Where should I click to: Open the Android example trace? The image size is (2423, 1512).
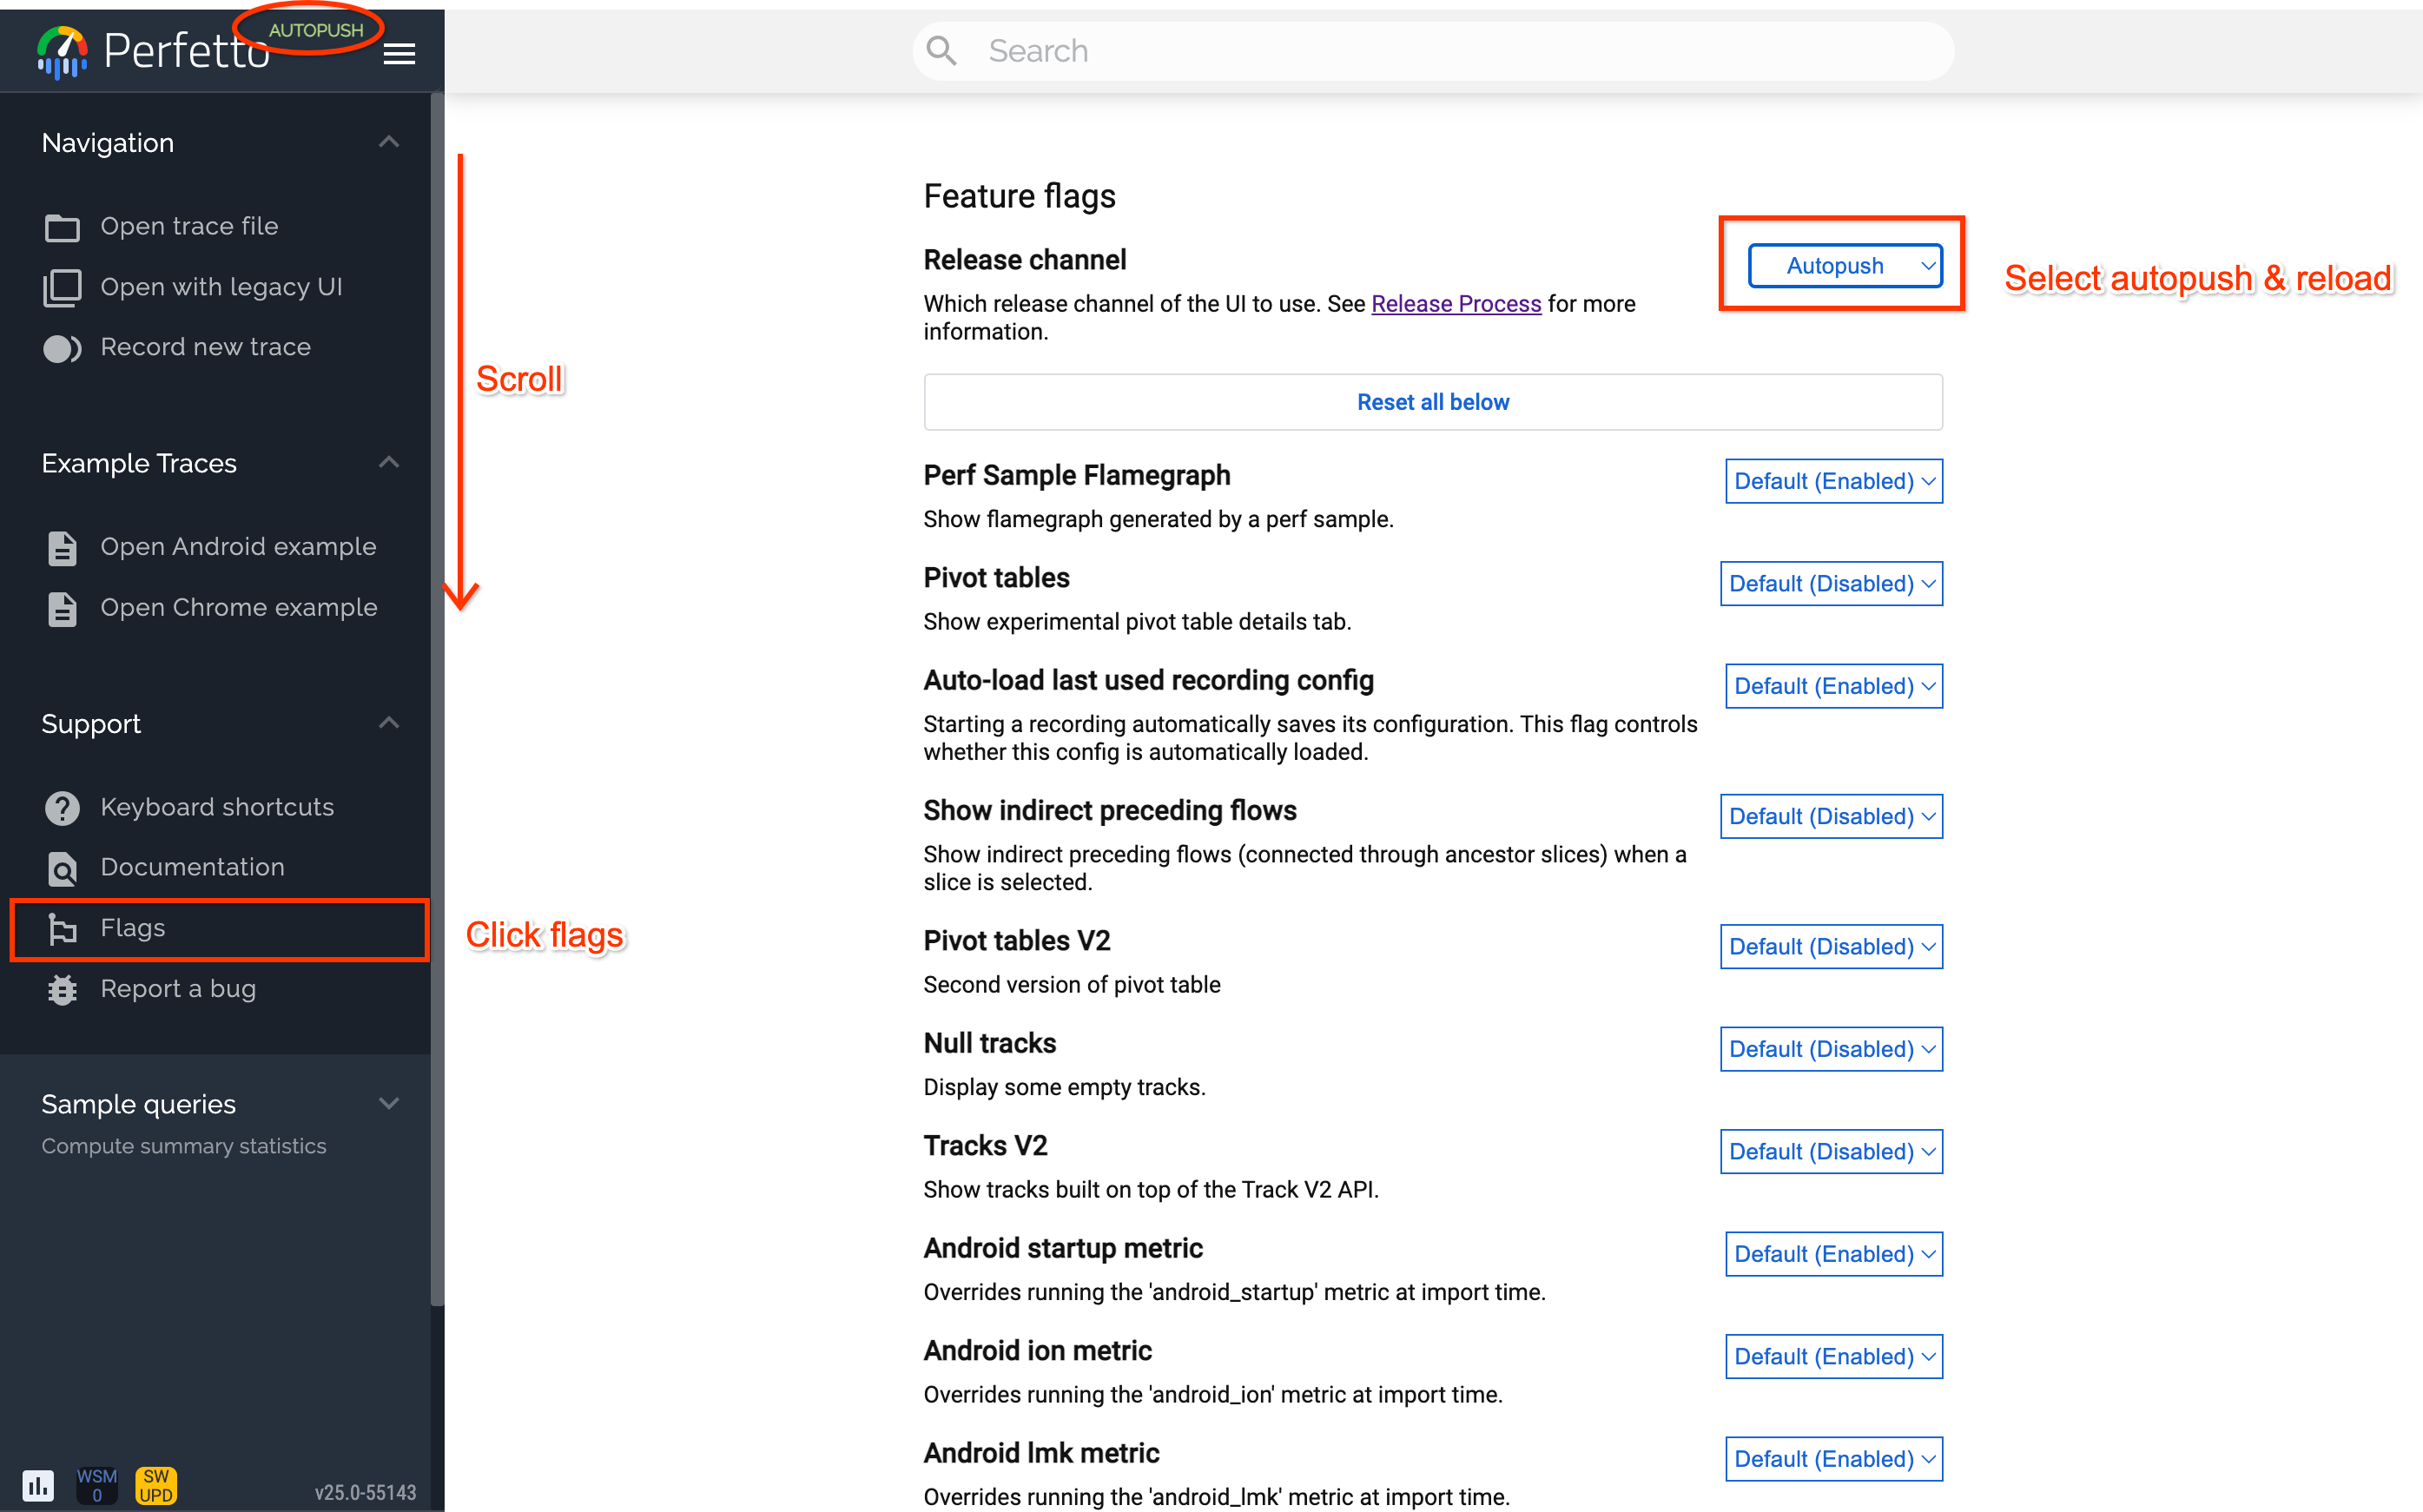[x=238, y=546]
